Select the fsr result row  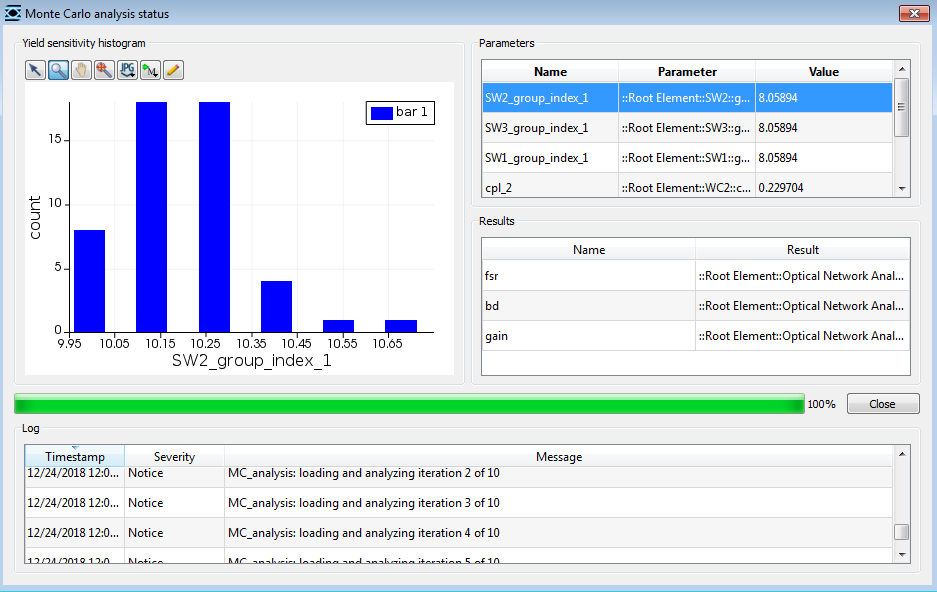(x=696, y=276)
